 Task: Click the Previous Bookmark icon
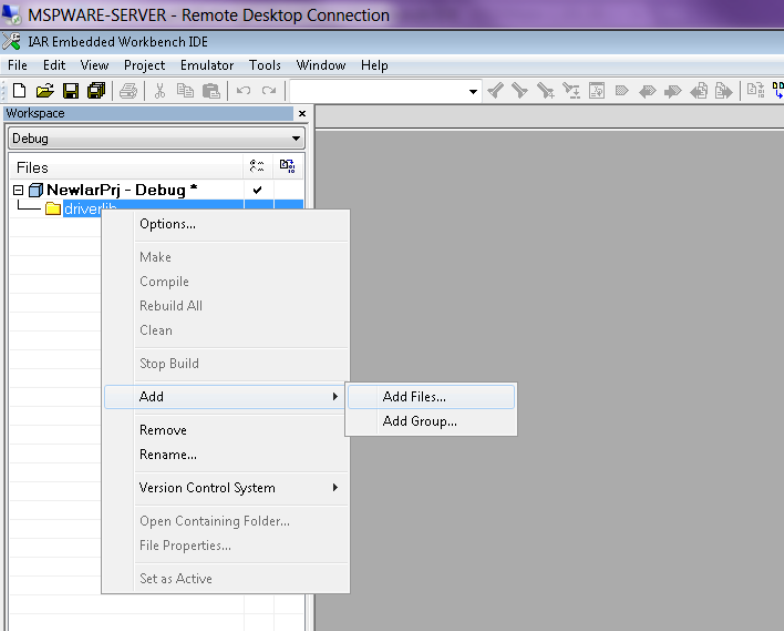[648, 91]
